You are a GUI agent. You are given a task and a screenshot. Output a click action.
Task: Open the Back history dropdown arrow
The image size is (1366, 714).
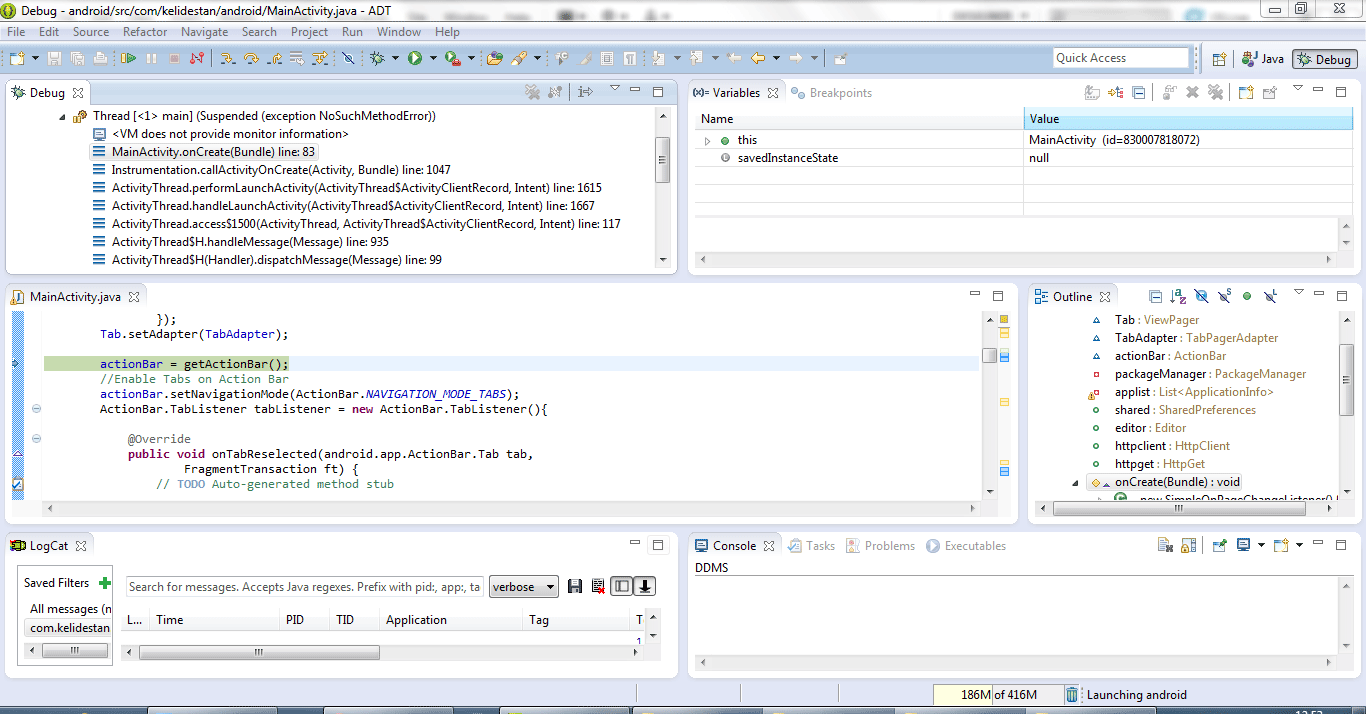776,58
